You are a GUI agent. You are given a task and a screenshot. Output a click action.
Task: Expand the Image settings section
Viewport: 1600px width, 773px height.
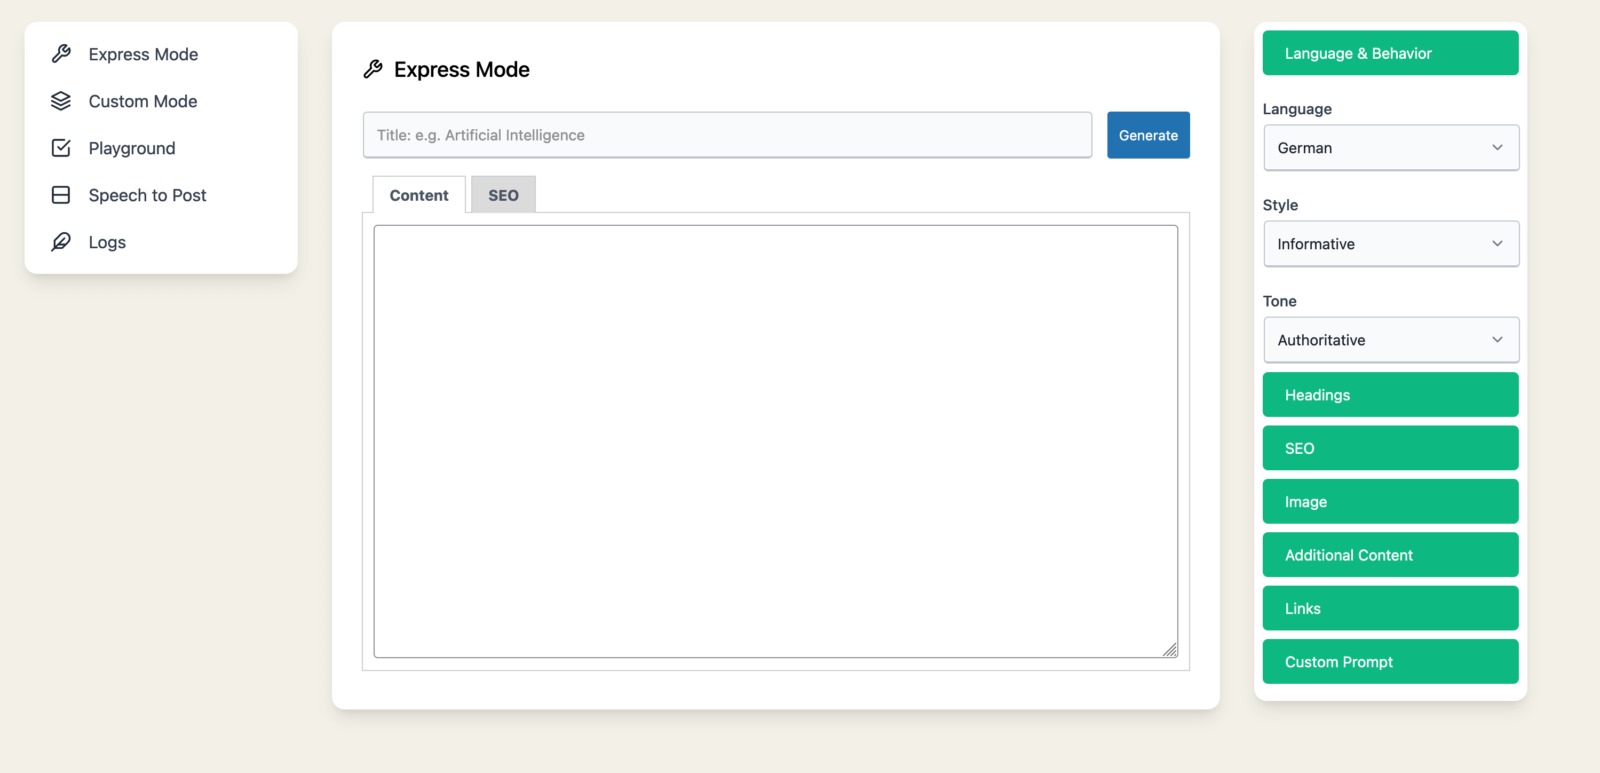[x=1390, y=502]
